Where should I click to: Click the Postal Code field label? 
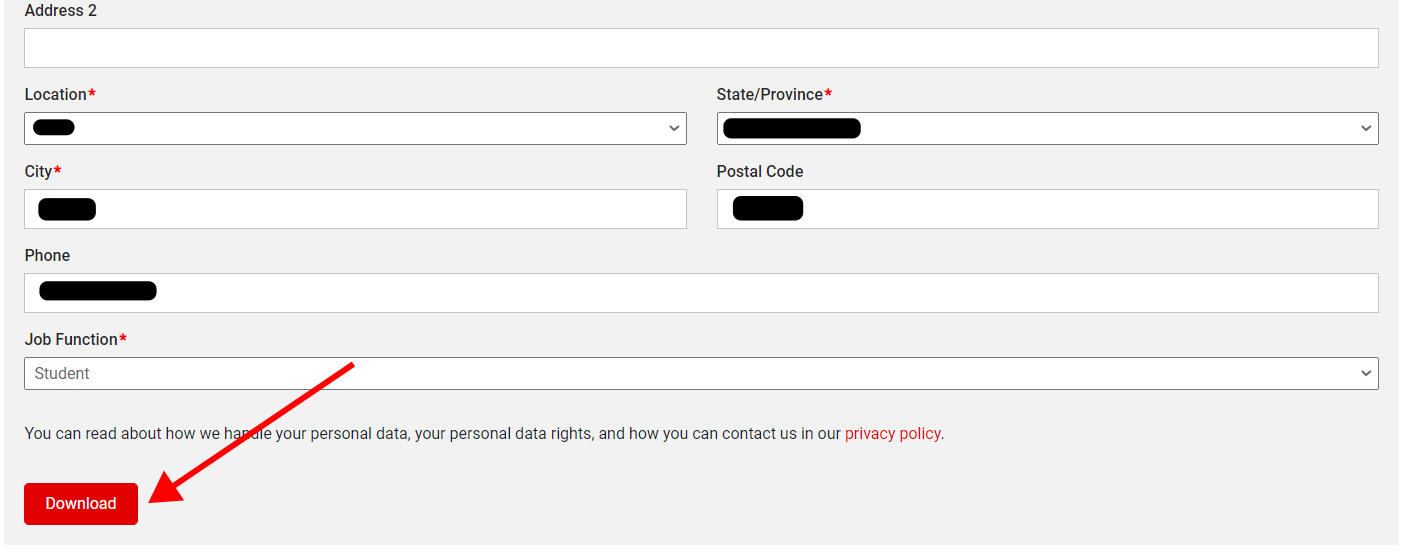(x=760, y=172)
